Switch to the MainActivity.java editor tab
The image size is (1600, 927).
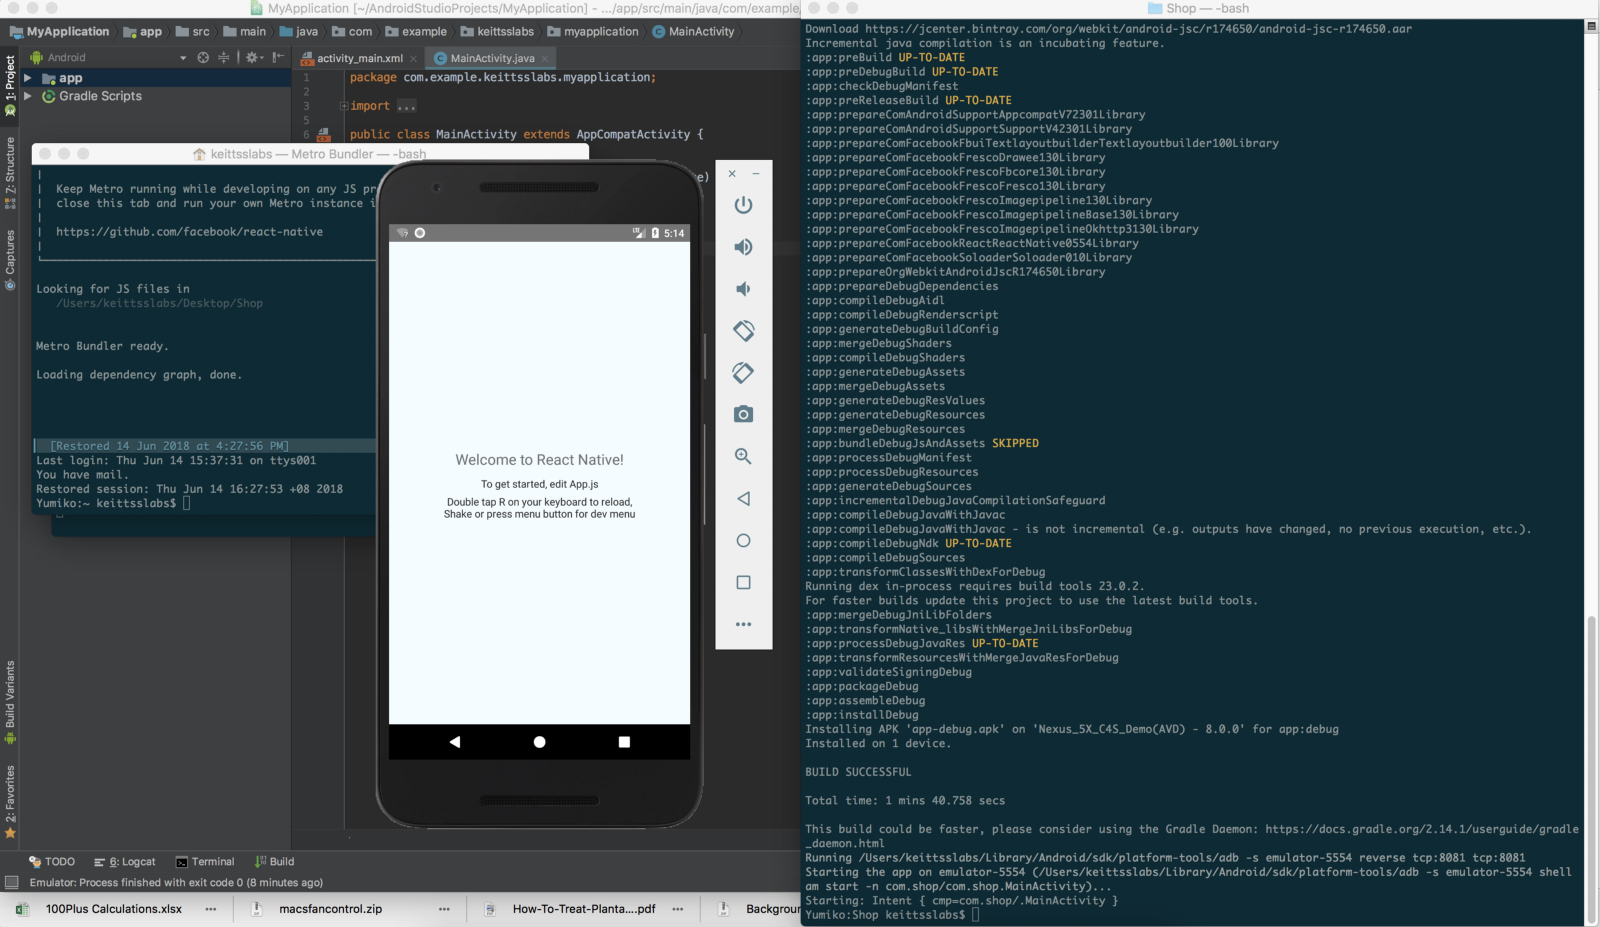(x=491, y=58)
